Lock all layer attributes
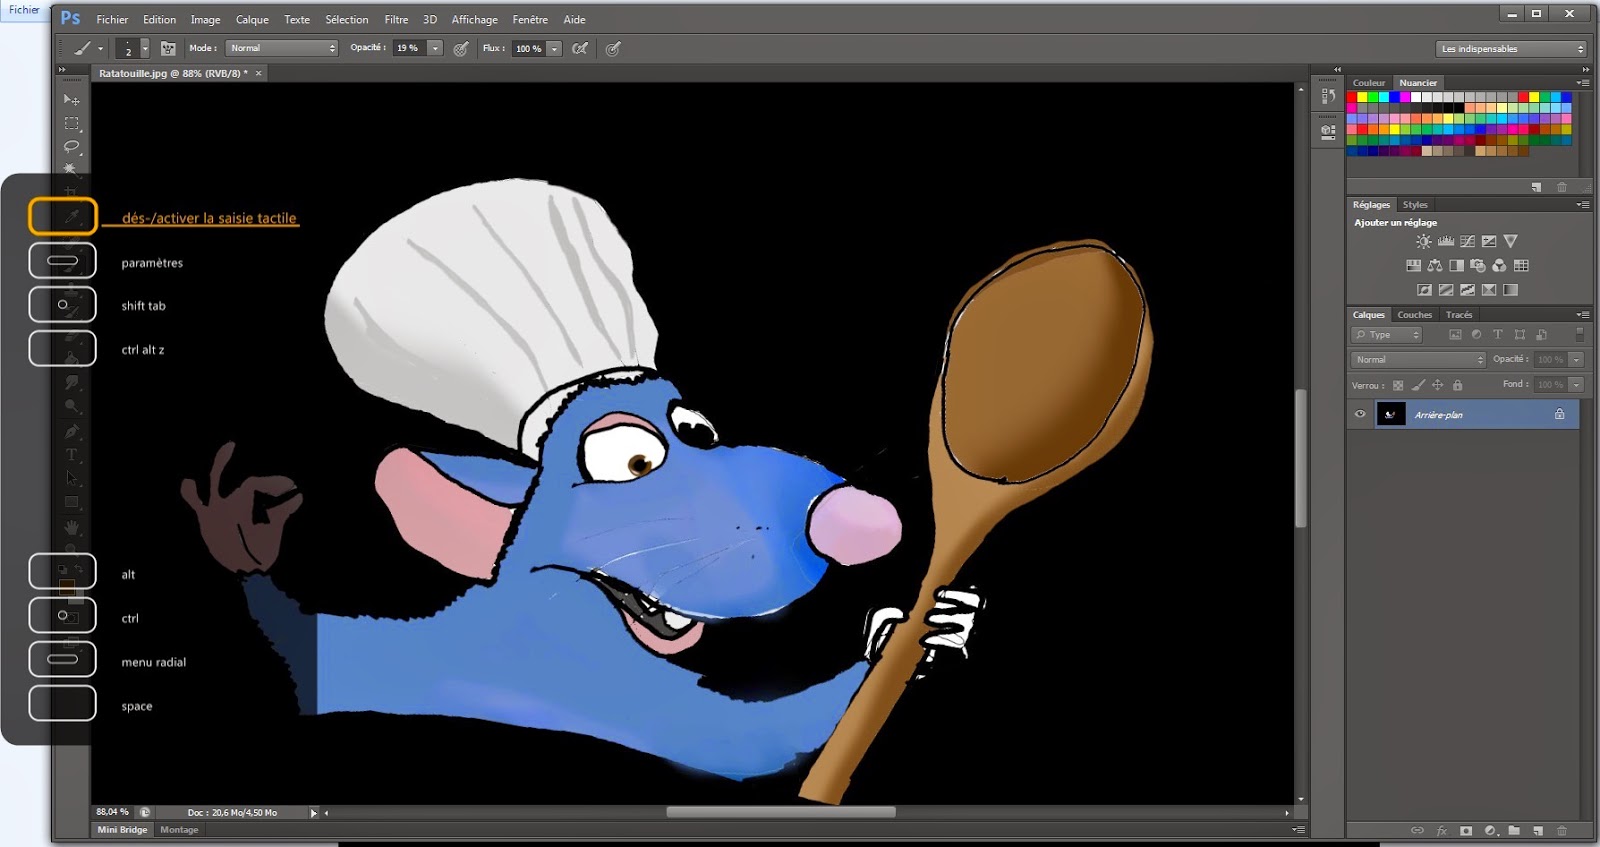1600x847 pixels. point(1458,385)
